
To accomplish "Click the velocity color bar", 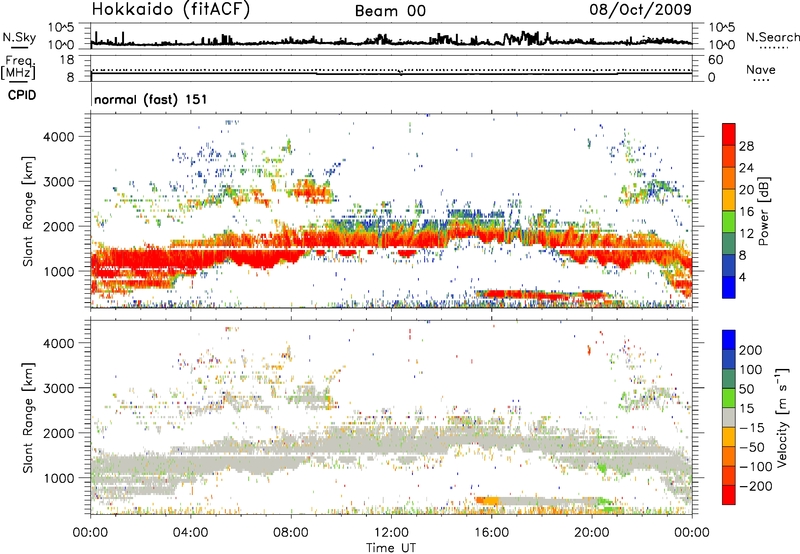I will click(728, 417).
